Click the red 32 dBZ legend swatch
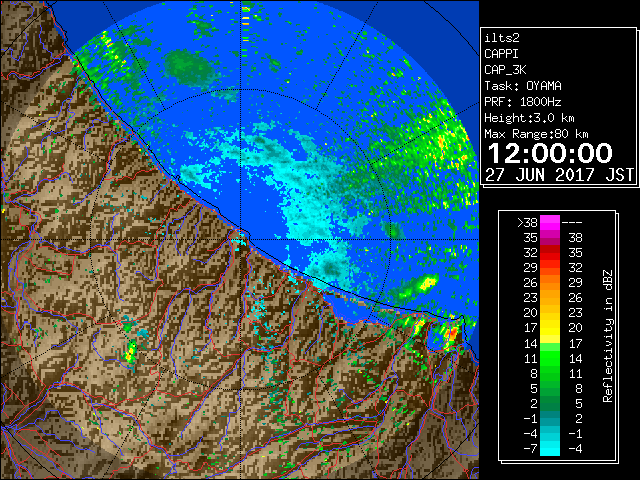This screenshot has height=480, width=640. (x=550, y=253)
